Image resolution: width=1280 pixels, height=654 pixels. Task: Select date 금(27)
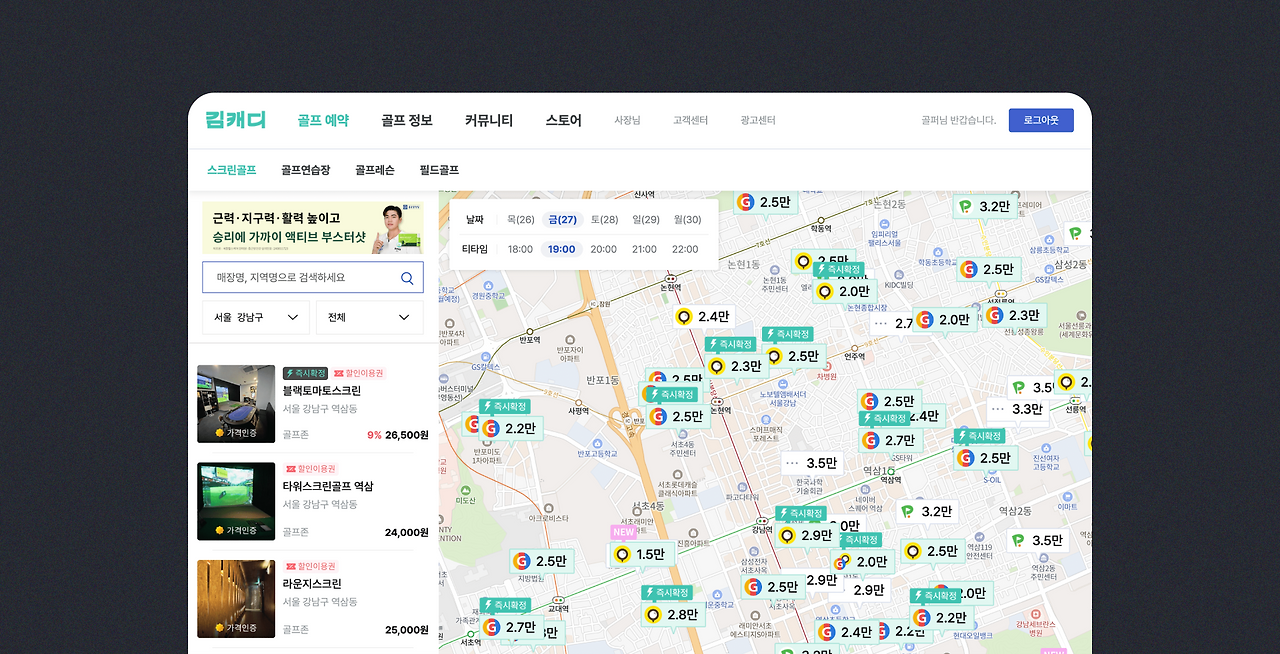point(562,220)
